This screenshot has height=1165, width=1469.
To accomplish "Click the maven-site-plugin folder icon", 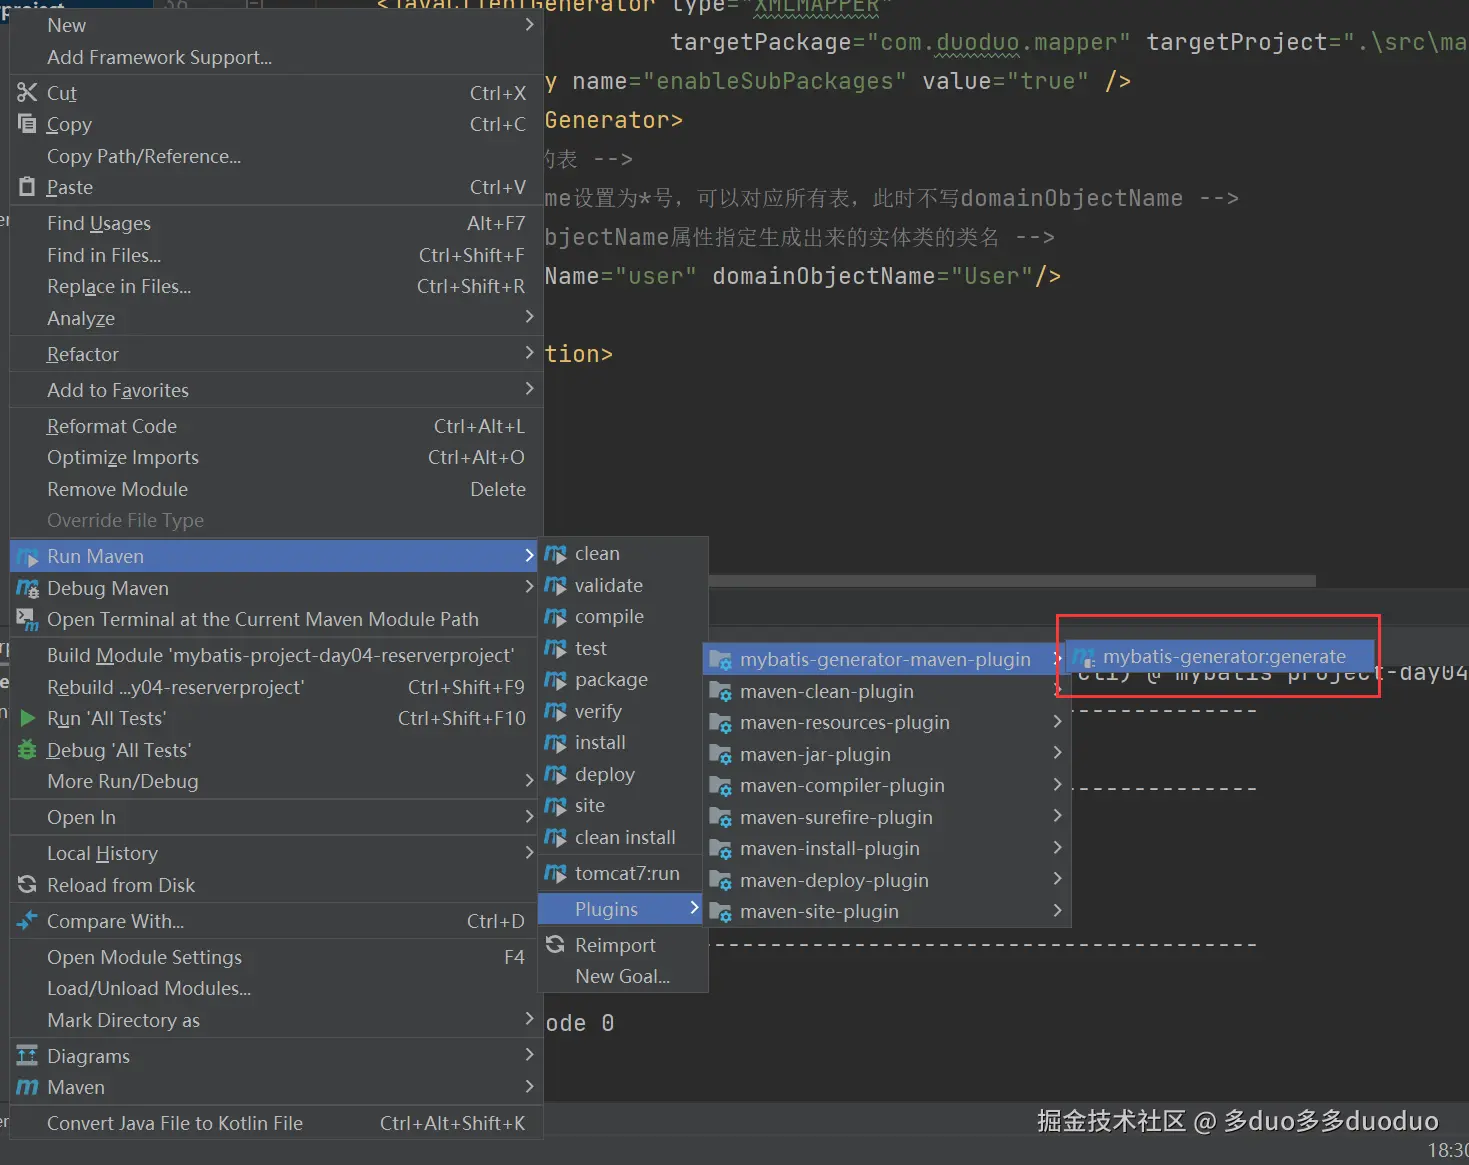I will (720, 912).
